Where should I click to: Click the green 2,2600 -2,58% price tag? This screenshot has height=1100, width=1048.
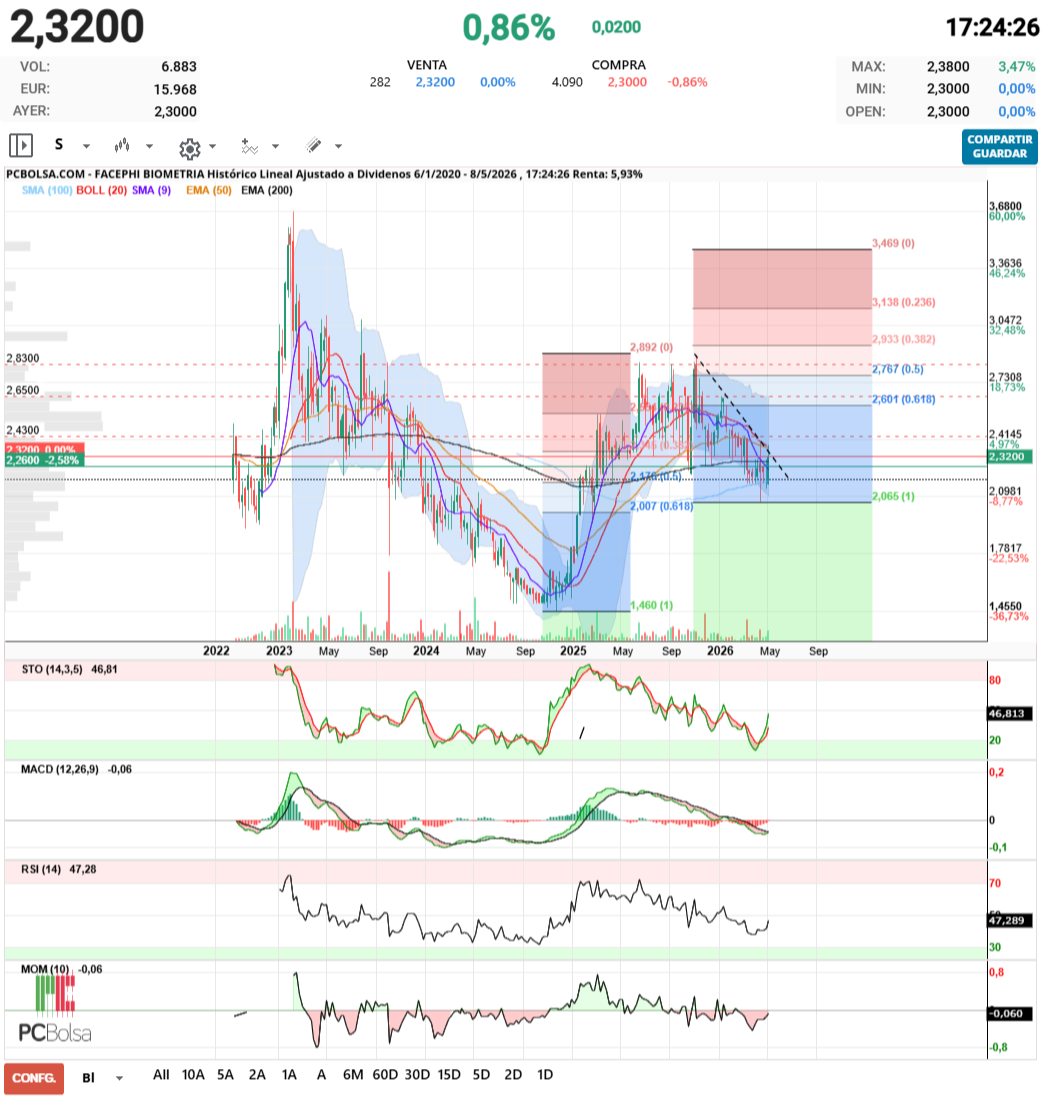pos(43,461)
